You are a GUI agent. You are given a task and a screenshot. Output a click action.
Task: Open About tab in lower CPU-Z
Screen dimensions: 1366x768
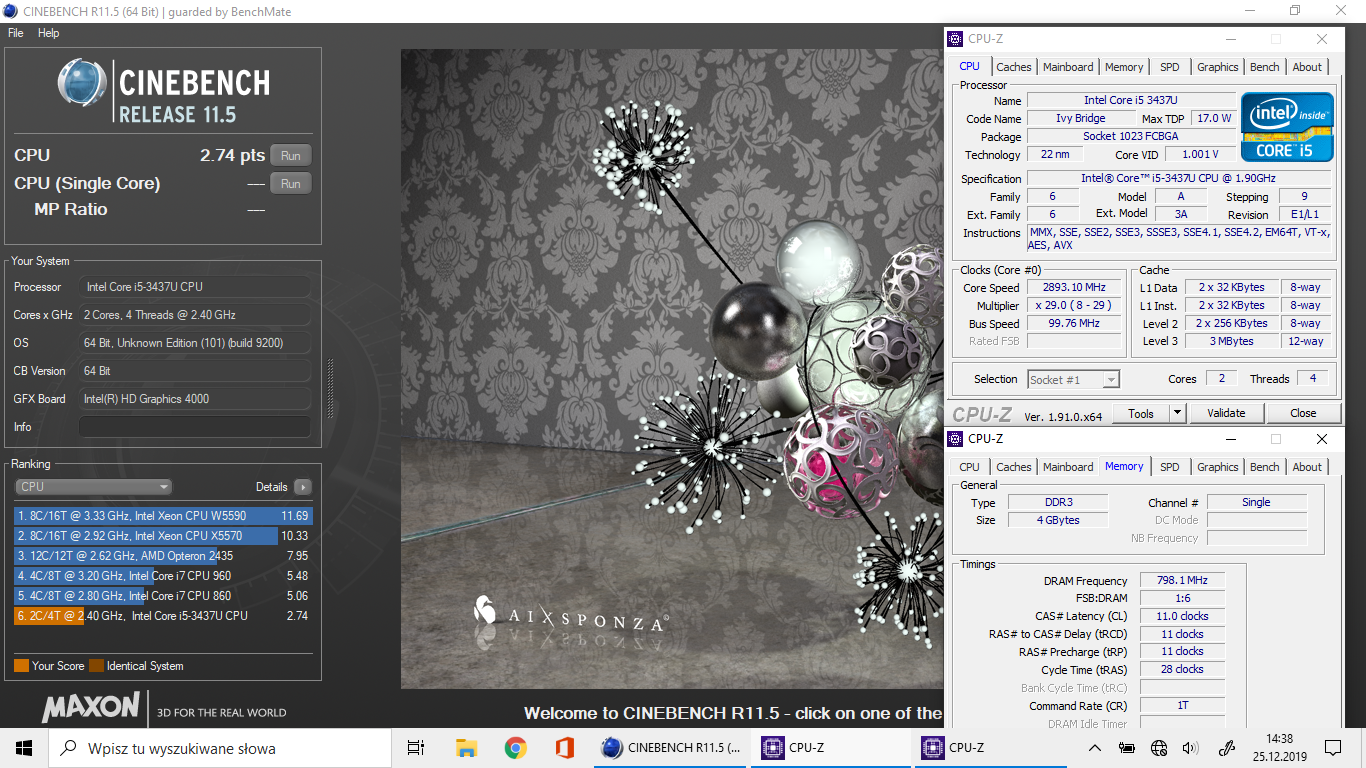[1307, 467]
